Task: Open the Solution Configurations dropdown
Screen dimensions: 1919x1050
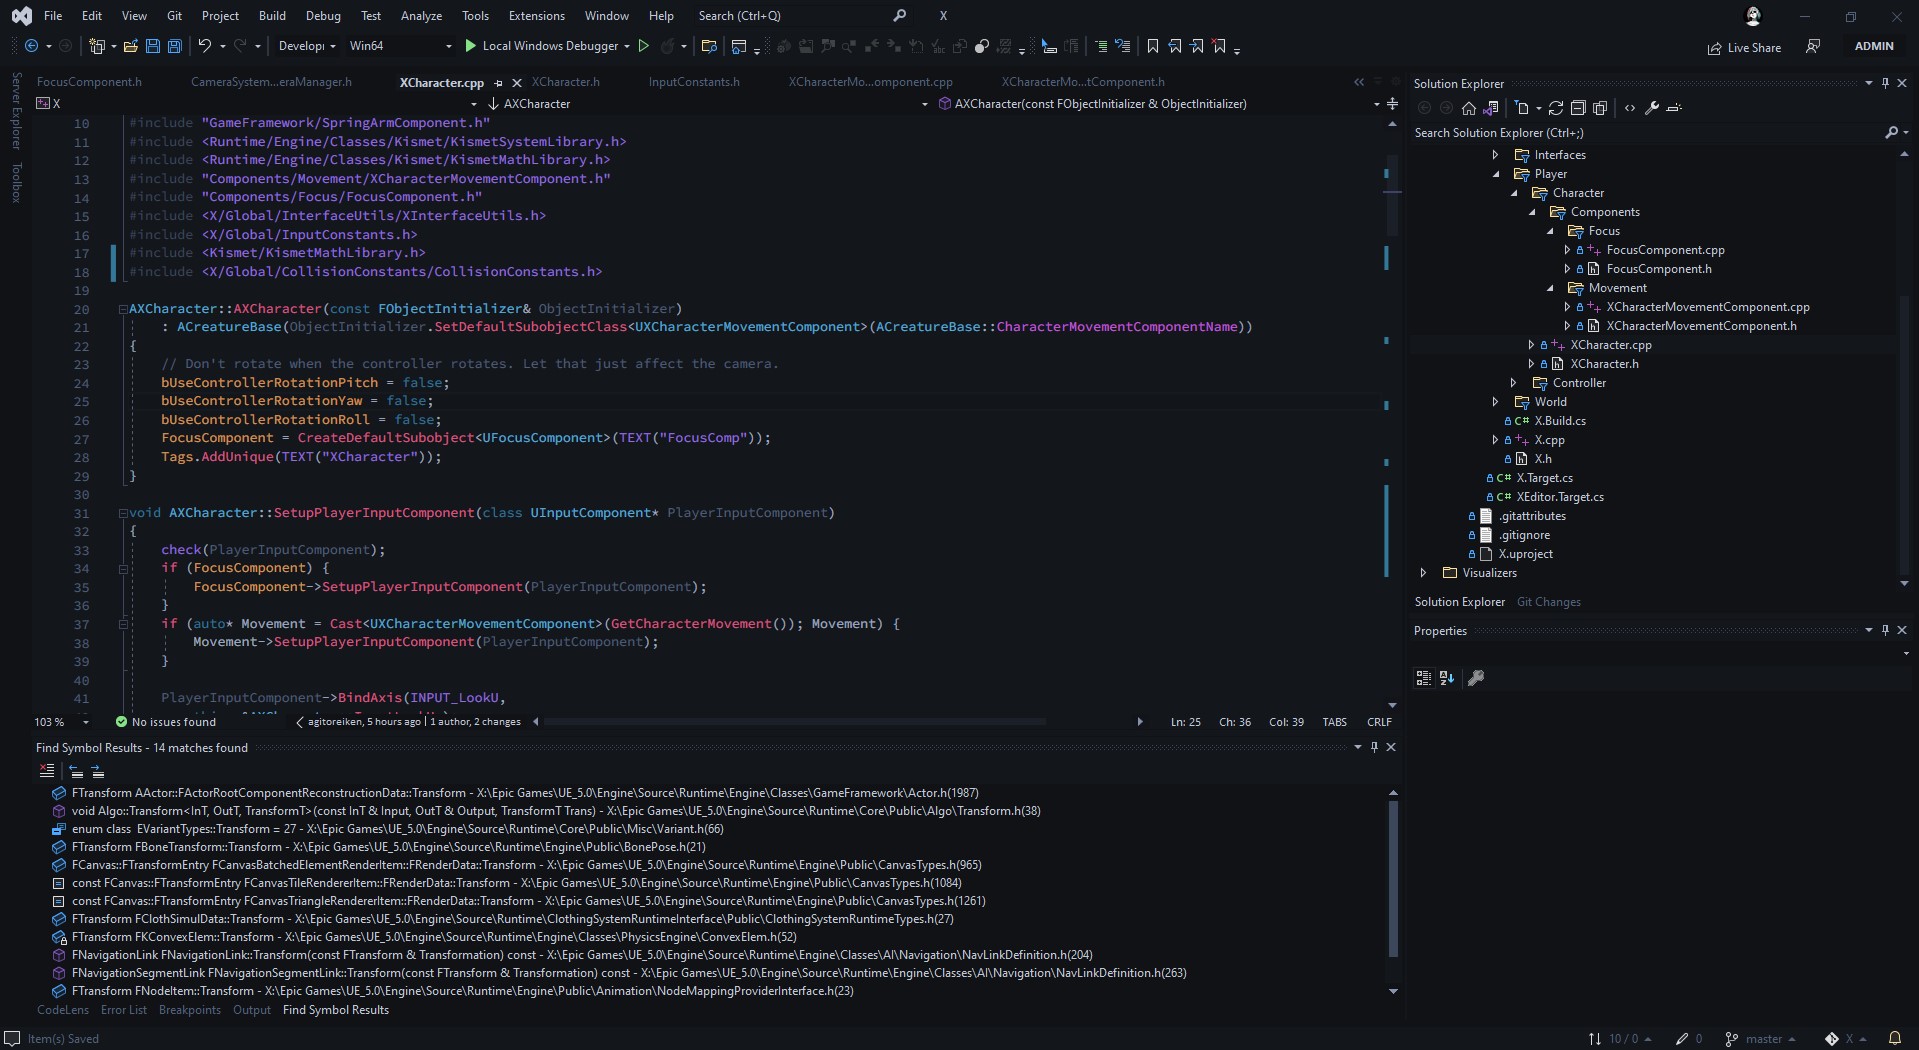Action: pyautogui.click(x=307, y=46)
